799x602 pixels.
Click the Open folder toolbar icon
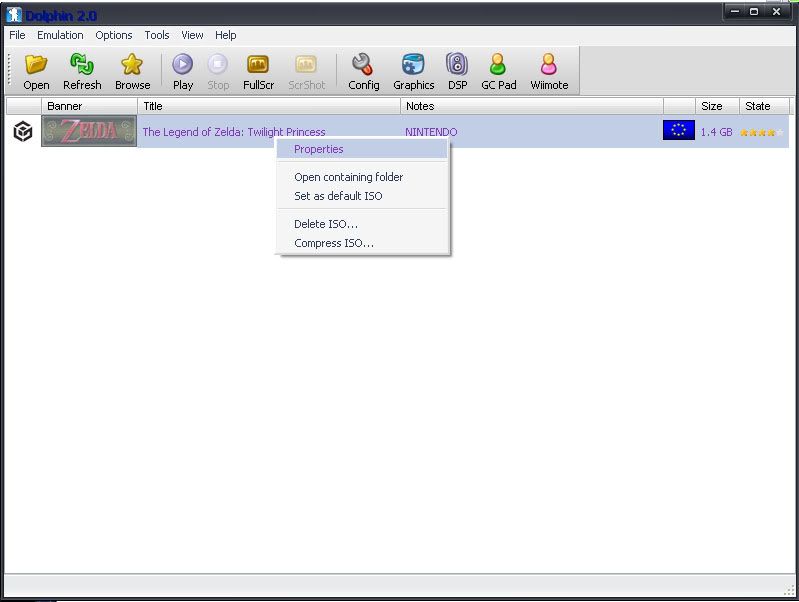pos(36,65)
